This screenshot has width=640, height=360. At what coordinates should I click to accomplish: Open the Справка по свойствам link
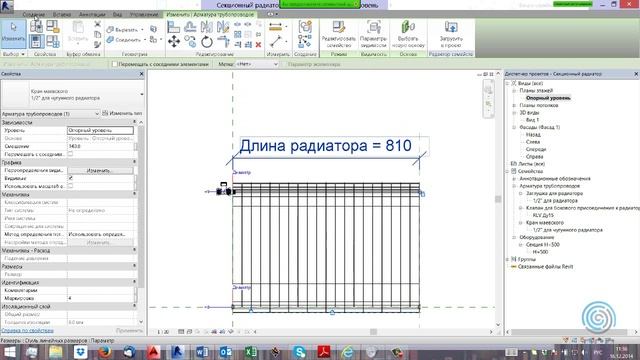pos(27,331)
